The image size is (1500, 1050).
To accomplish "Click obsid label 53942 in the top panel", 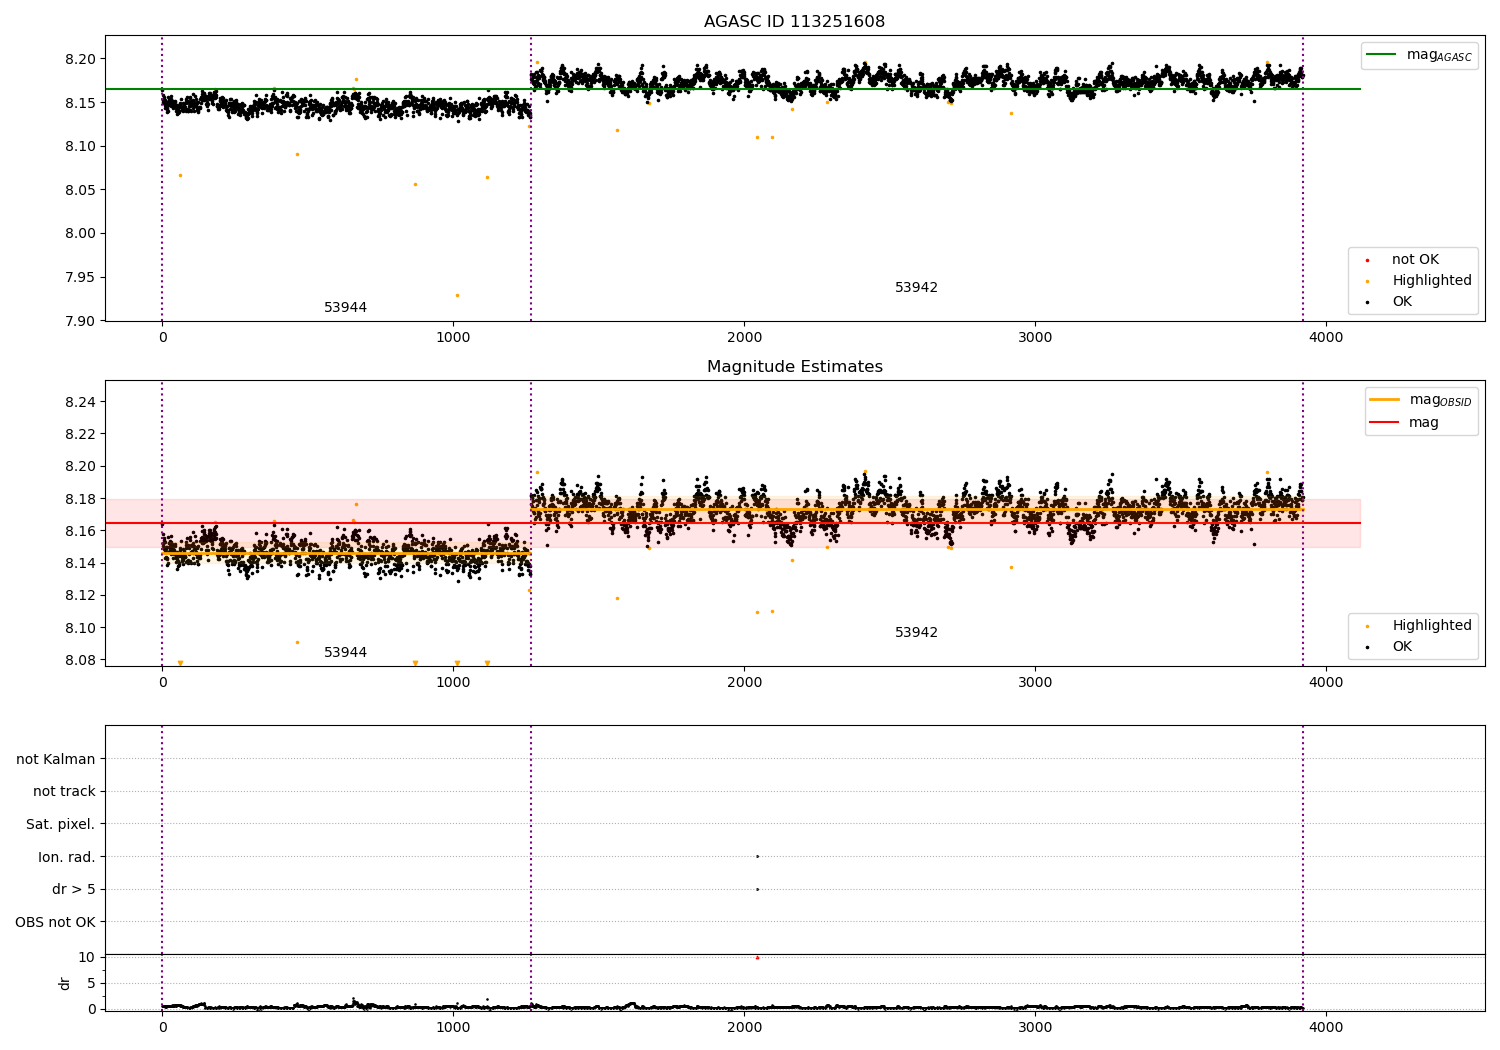I will (x=916, y=288).
